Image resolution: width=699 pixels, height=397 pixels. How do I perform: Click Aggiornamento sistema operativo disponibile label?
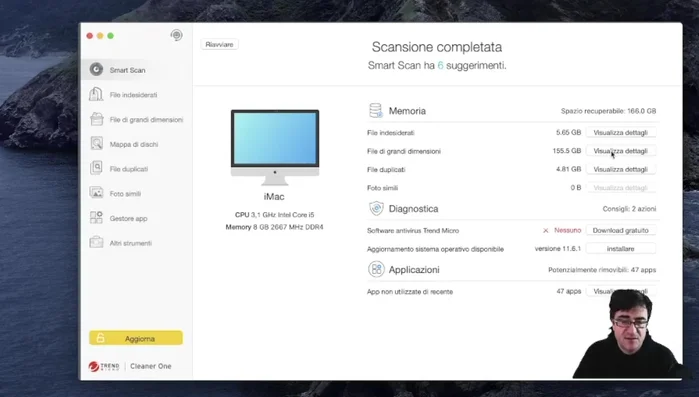435,249
